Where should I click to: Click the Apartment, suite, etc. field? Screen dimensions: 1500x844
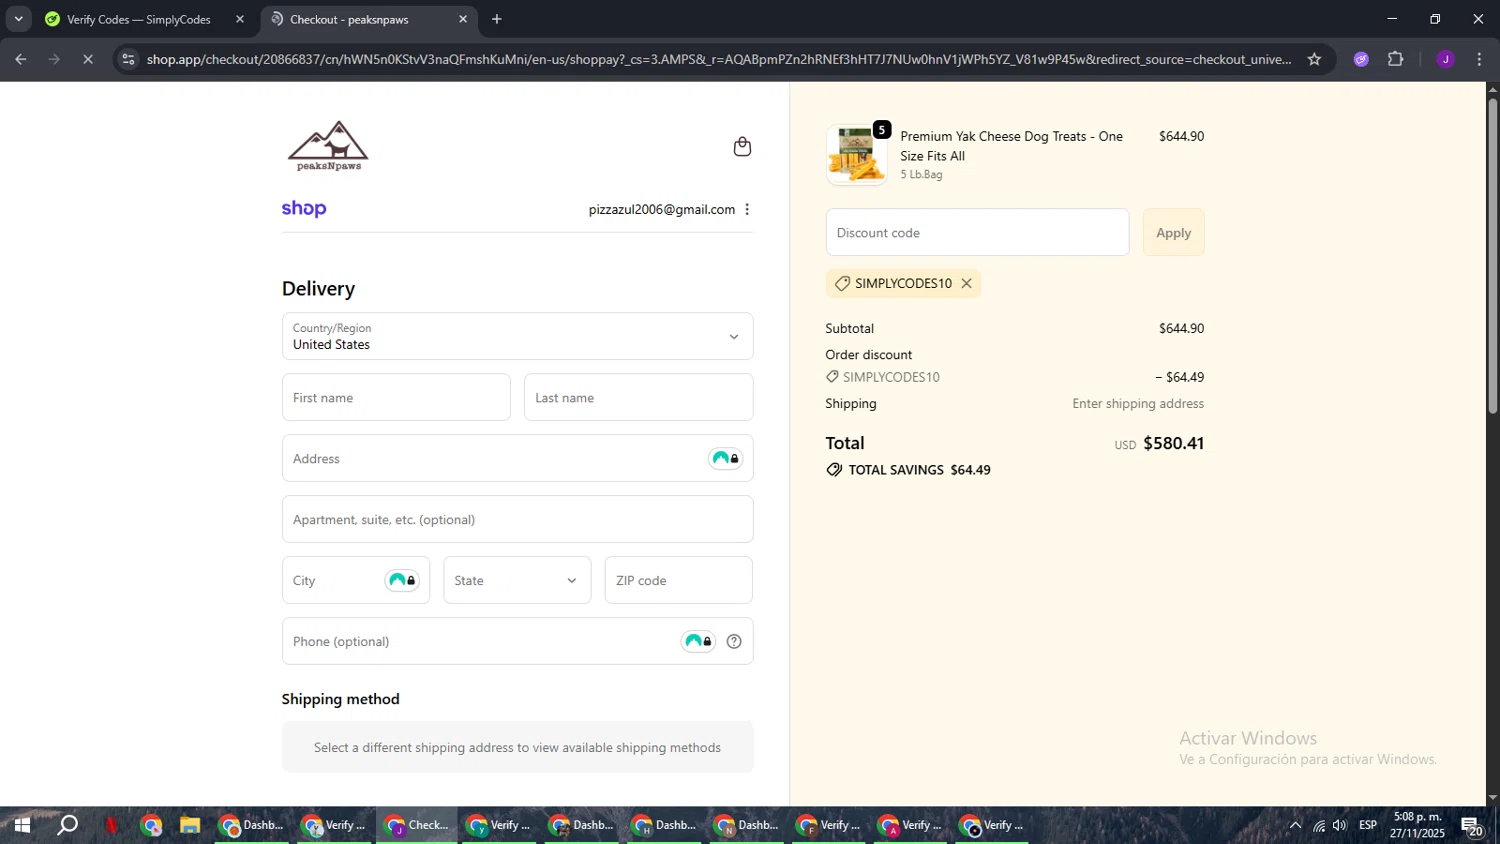tap(517, 519)
